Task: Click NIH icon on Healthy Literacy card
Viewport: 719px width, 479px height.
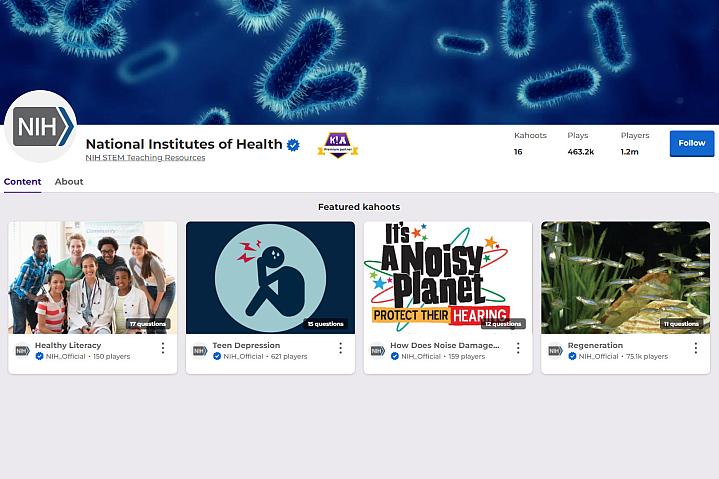Action: pyautogui.click(x=22, y=350)
